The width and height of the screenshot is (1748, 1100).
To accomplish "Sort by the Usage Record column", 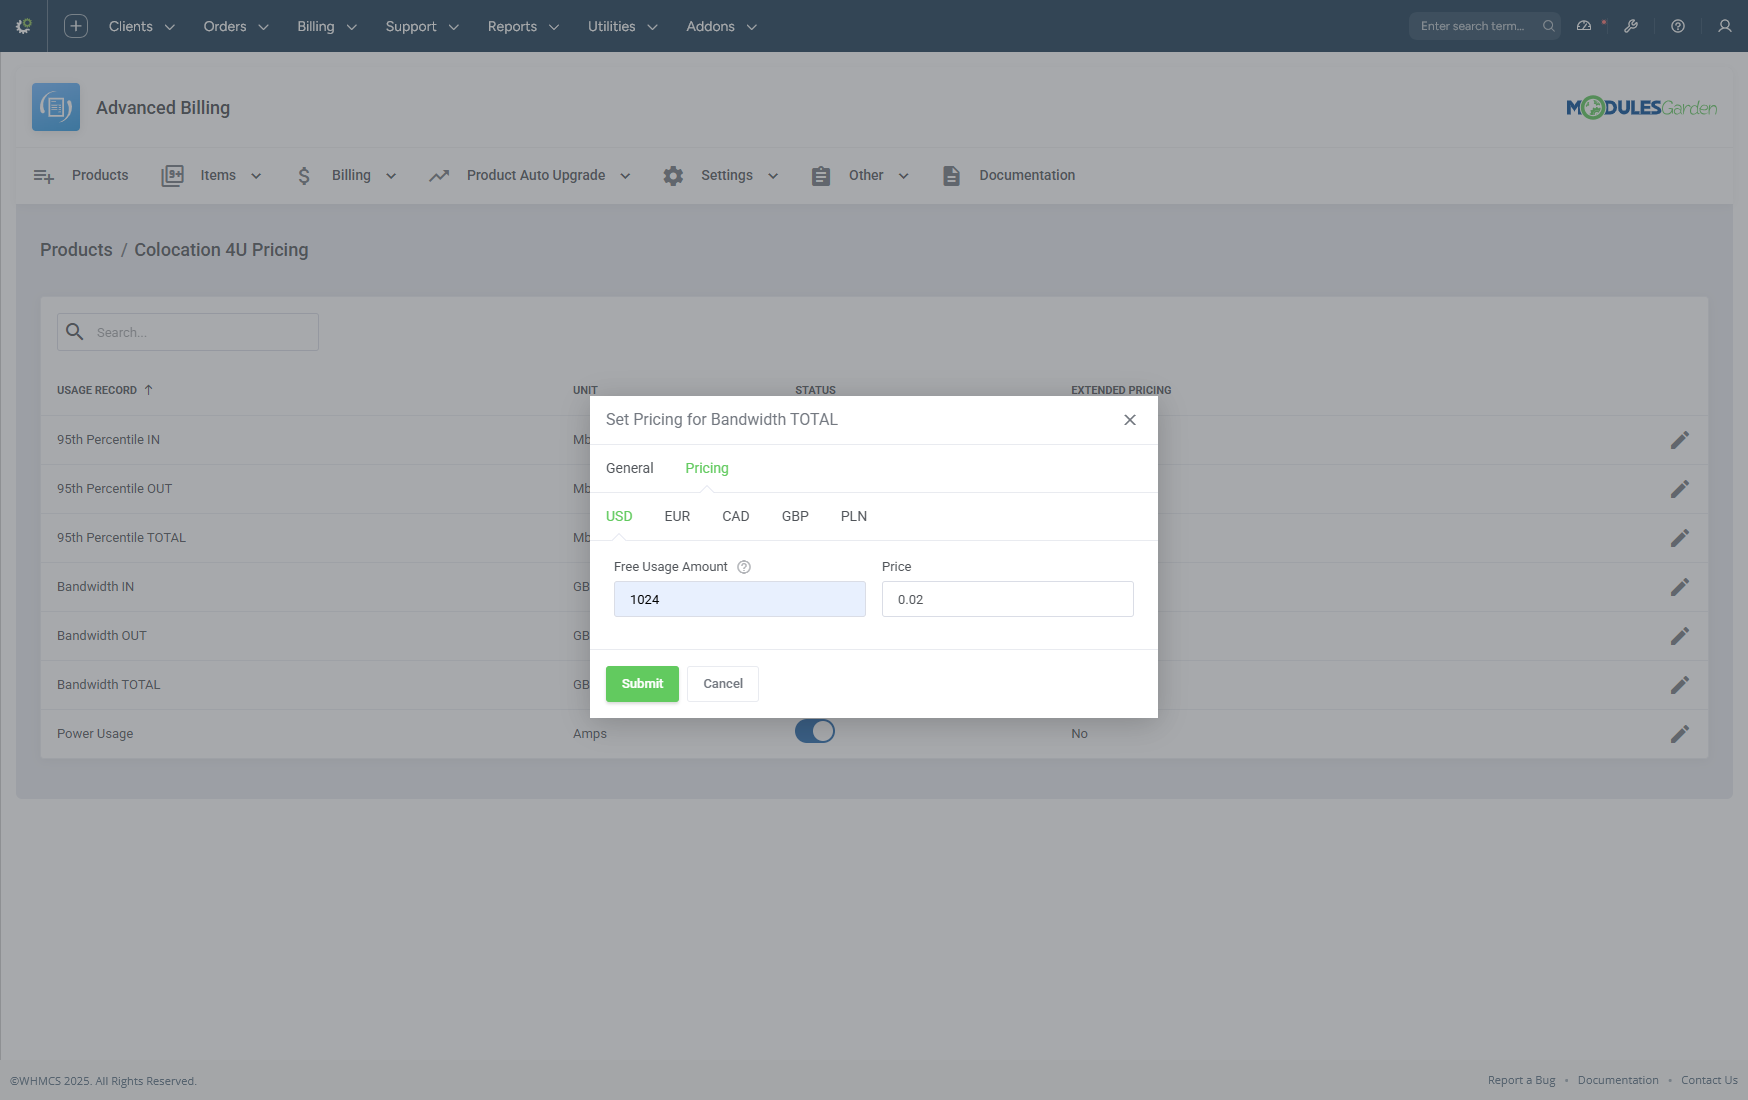I will (105, 390).
